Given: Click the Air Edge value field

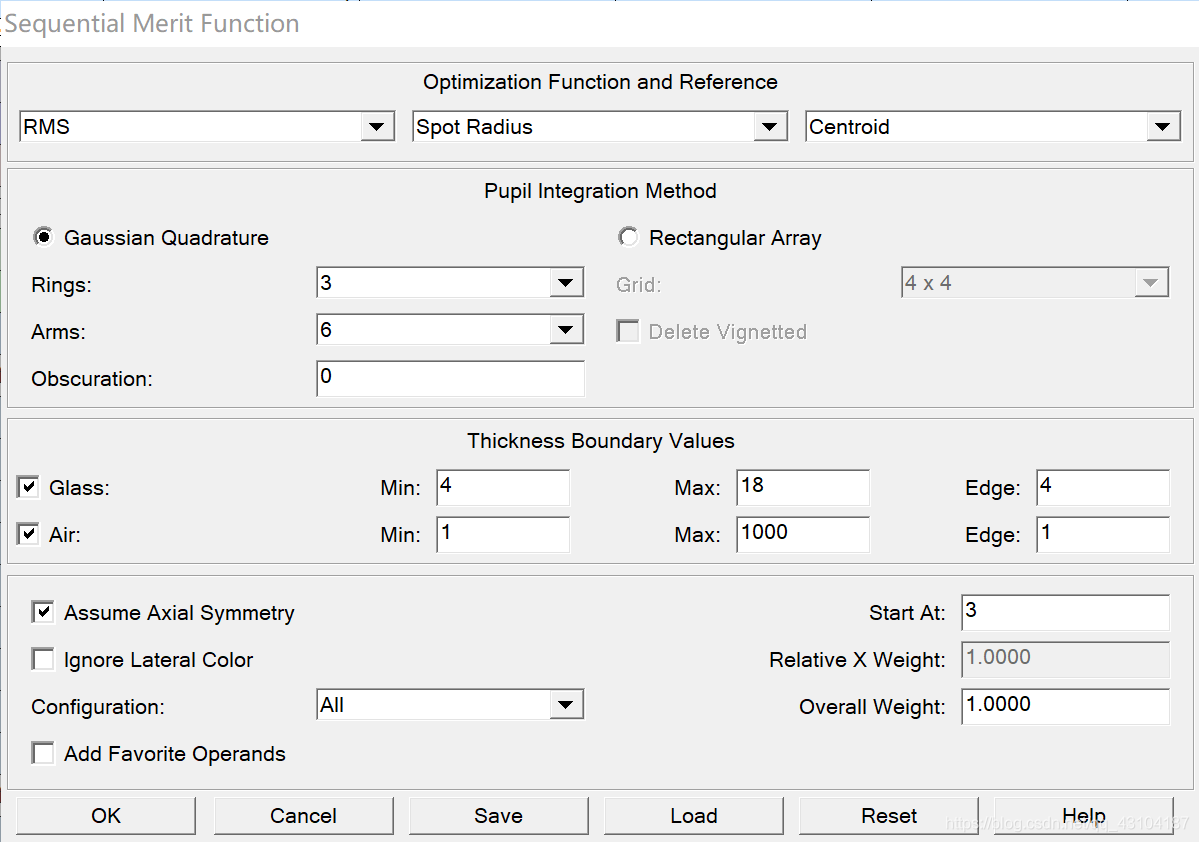Looking at the screenshot, I should pyautogui.click(x=1103, y=534).
